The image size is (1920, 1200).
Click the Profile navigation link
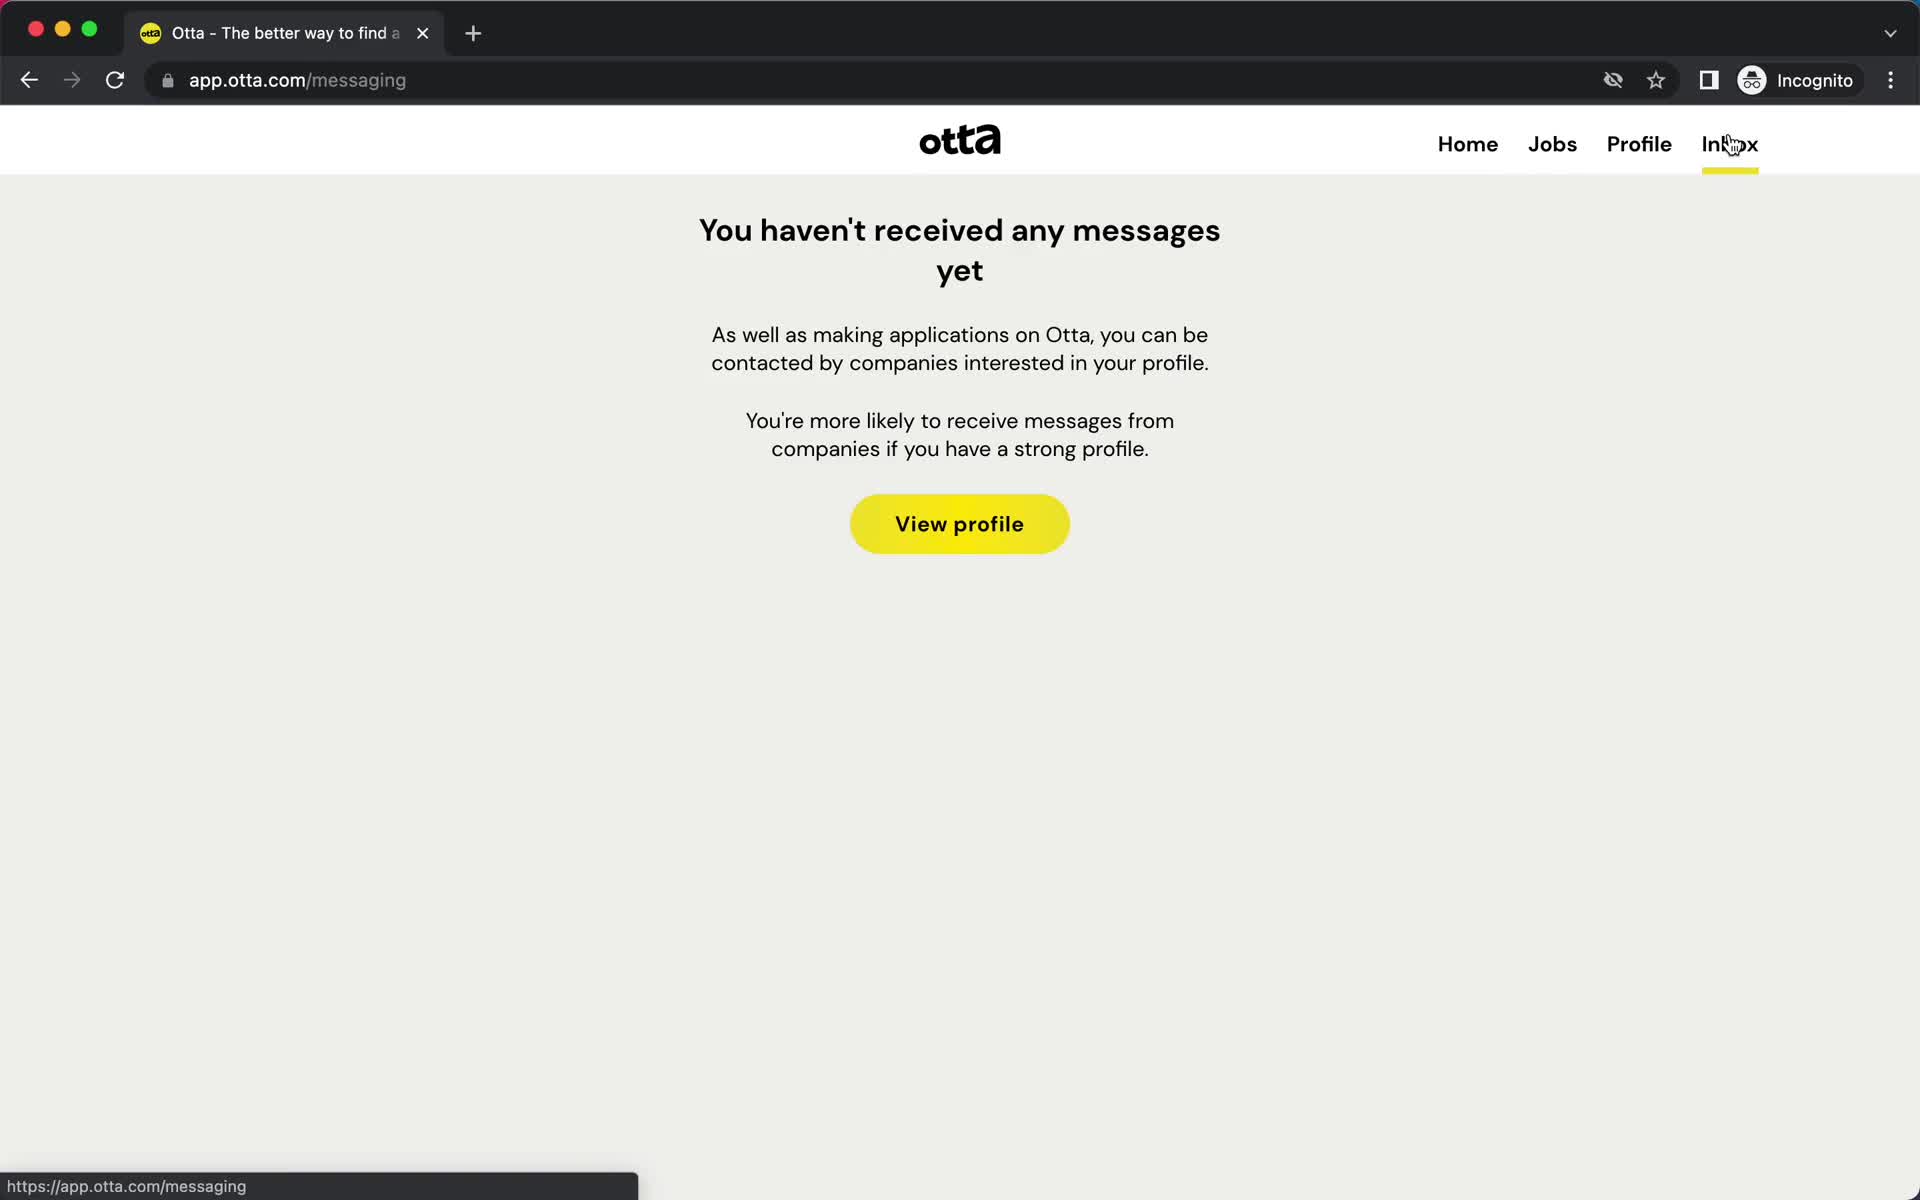(1638, 144)
